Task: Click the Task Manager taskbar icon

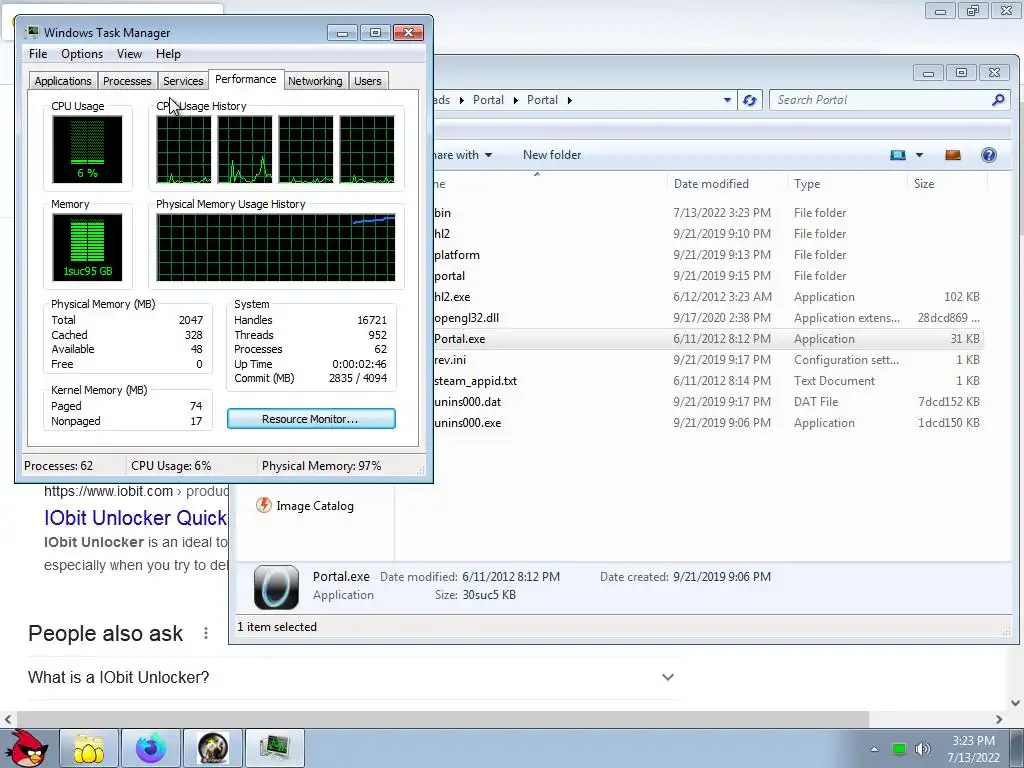Action: click(274, 748)
